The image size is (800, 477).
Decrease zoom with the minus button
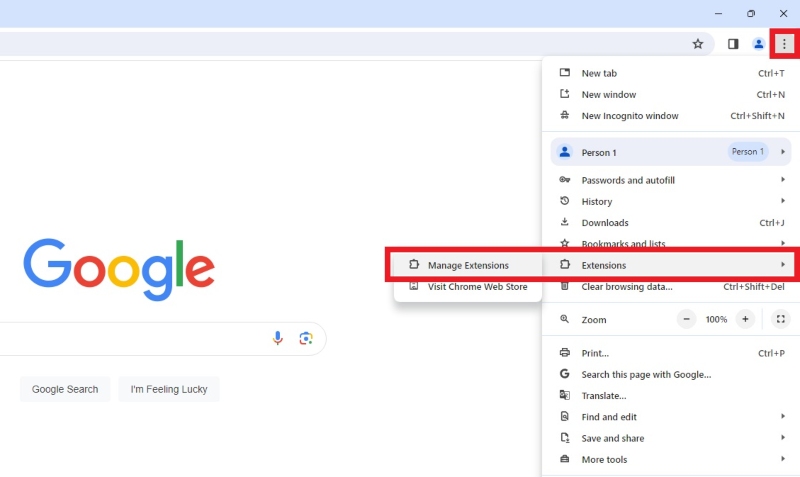tap(686, 319)
